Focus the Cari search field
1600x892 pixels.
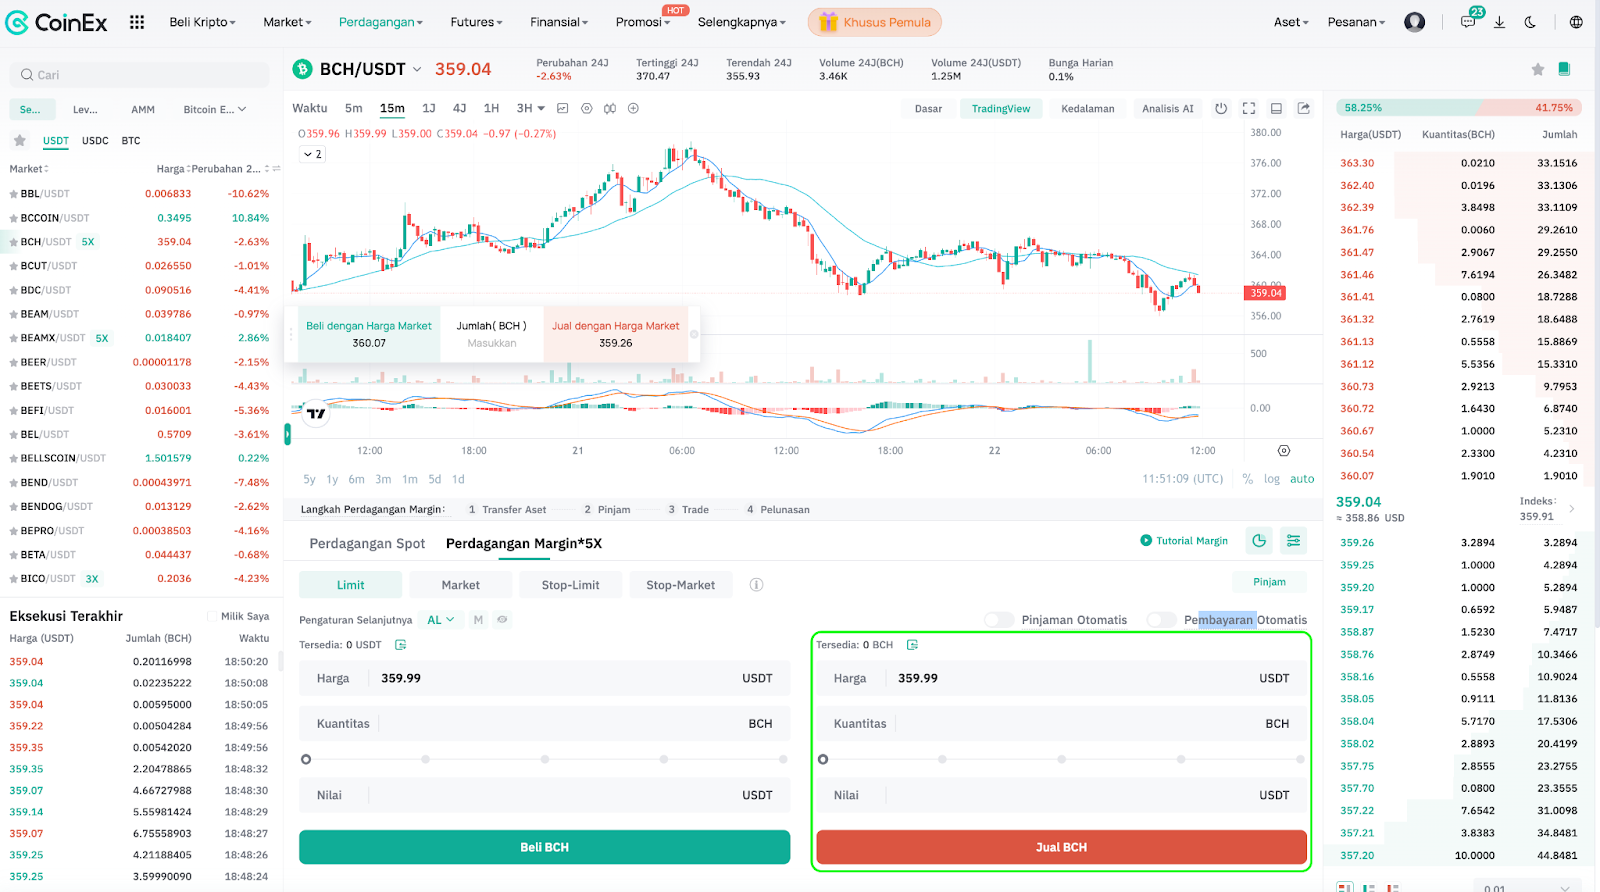point(140,75)
